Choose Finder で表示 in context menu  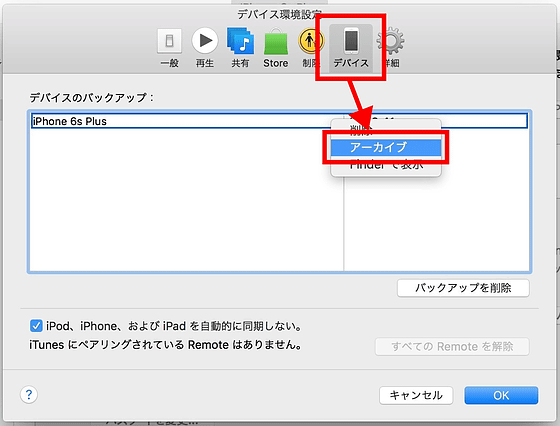tap(386, 165)
